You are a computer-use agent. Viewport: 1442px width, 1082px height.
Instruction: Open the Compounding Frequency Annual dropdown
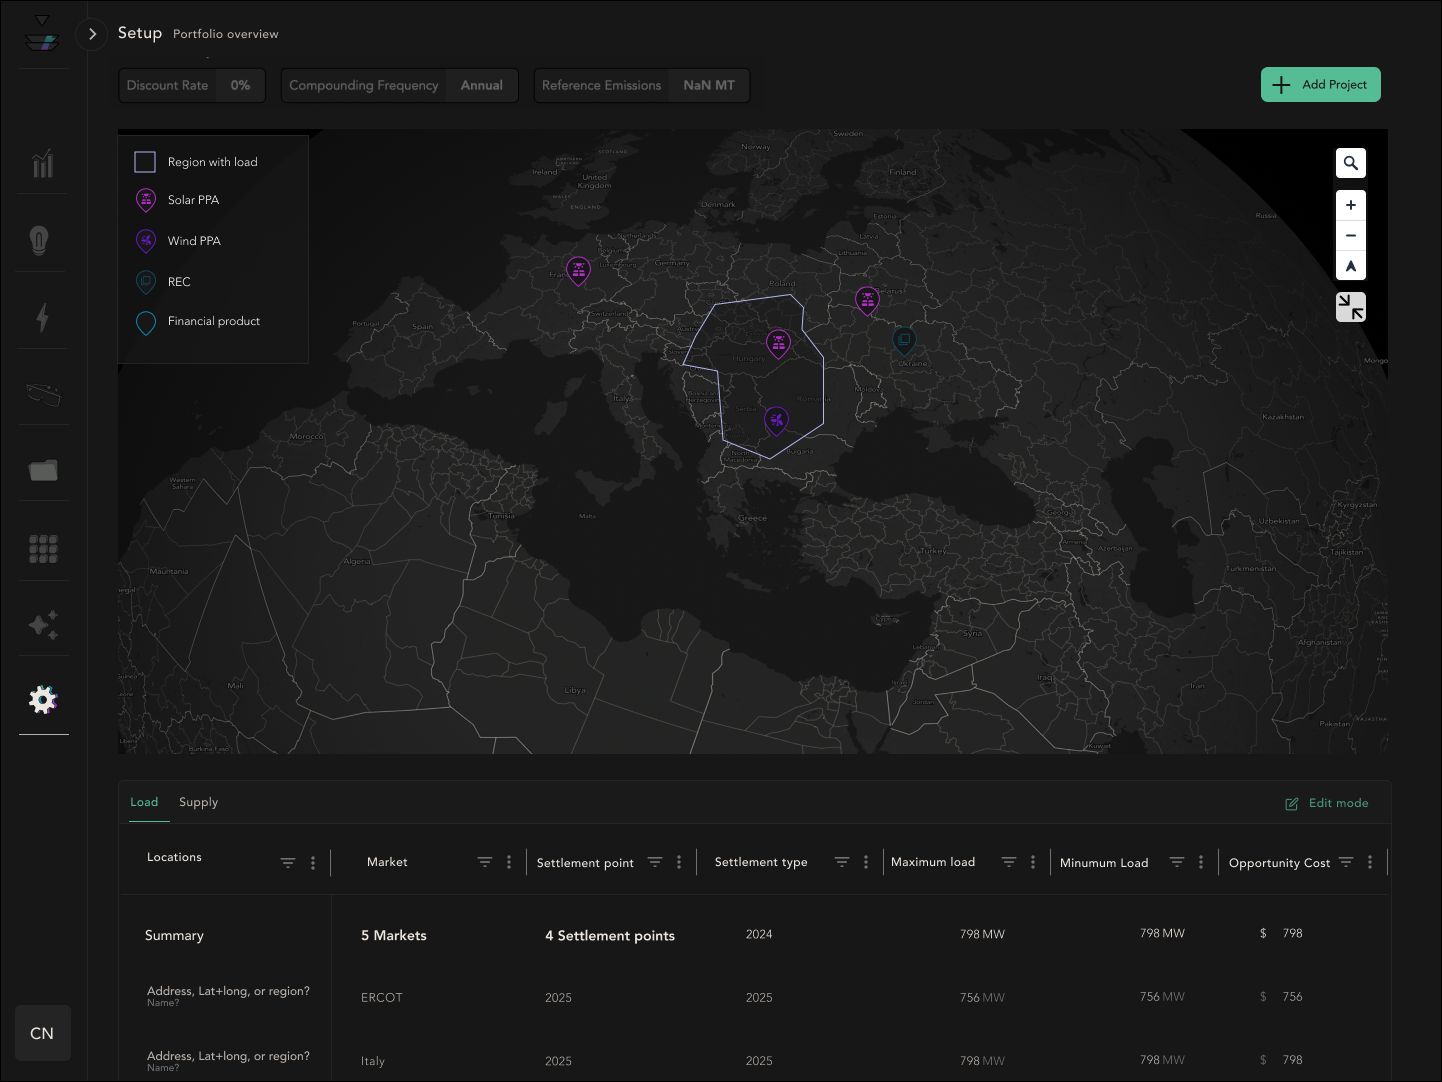click(x=400, y=85)
